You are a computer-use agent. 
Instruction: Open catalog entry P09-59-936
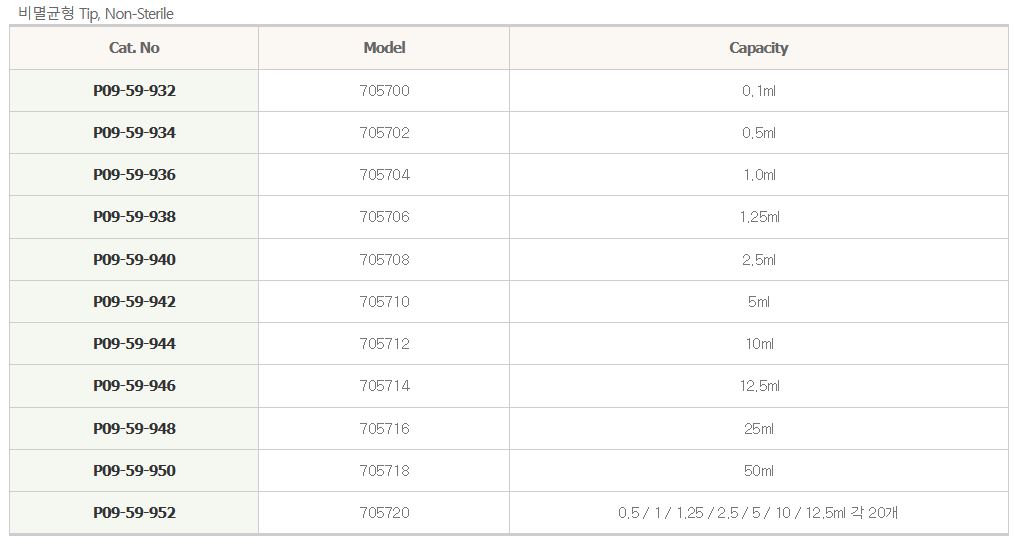pyautogui.click(x=134, y=175)
